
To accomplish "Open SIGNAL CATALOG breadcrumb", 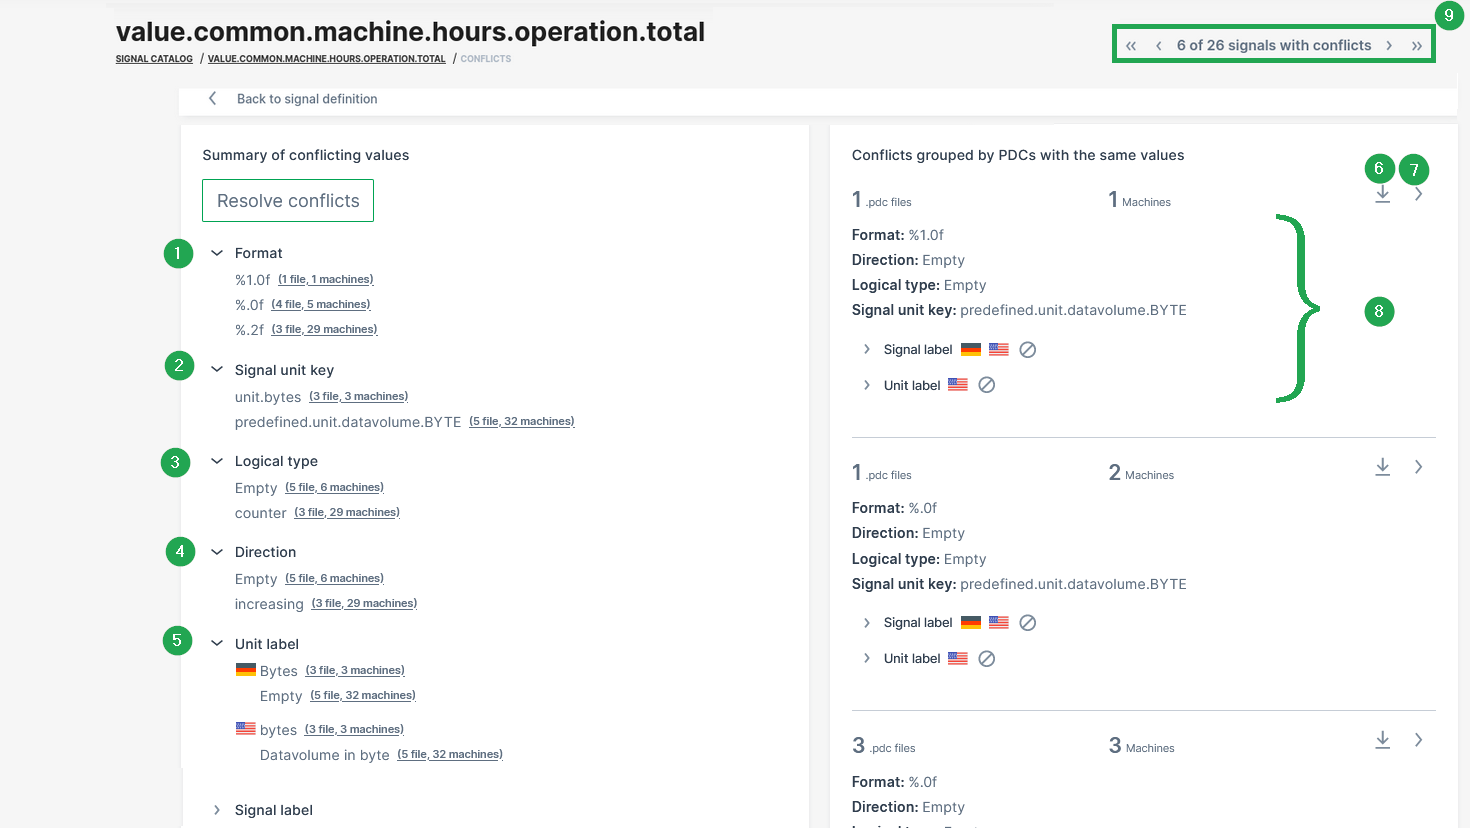I will tap(154, 59).
